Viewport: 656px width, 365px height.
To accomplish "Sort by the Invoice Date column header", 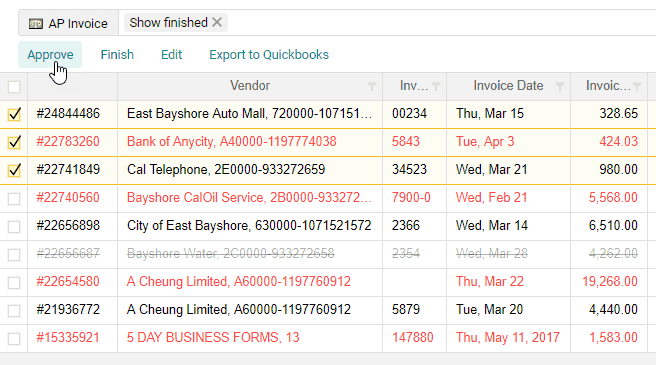I will coord(508,85).
